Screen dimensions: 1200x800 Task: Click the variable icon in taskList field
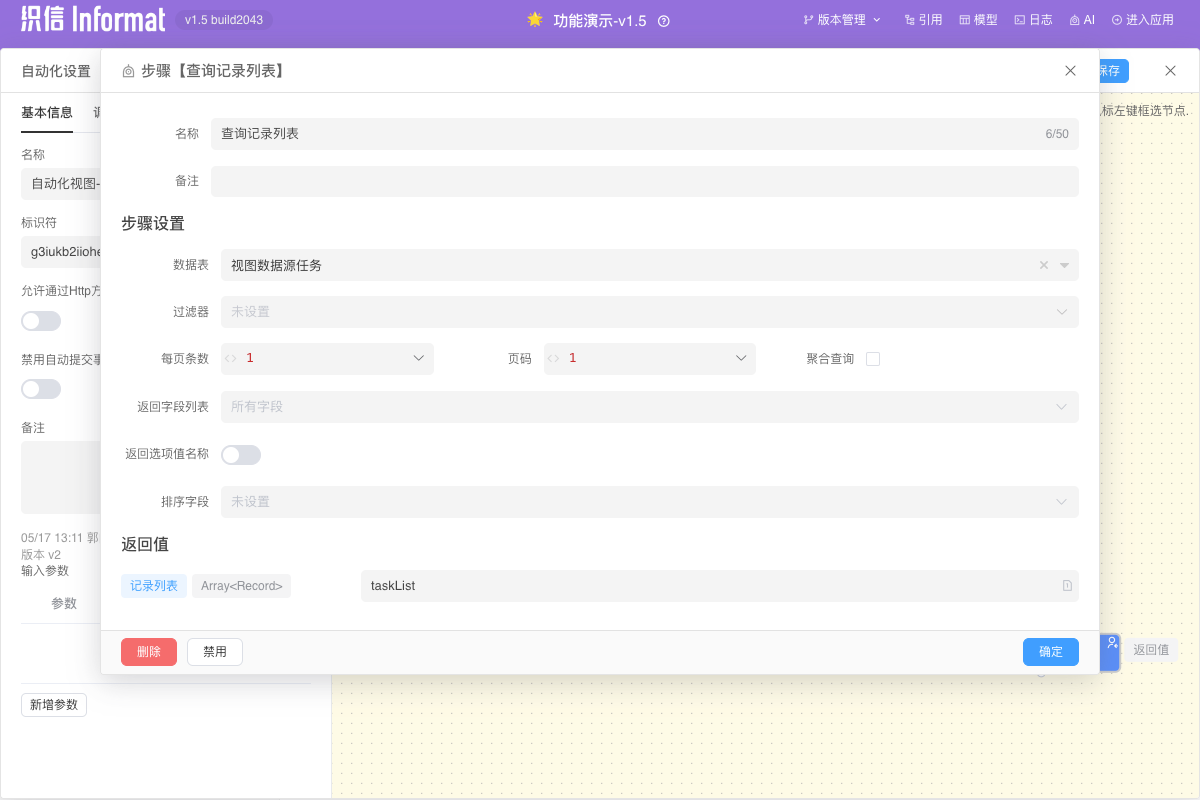tap(1067, 586)
